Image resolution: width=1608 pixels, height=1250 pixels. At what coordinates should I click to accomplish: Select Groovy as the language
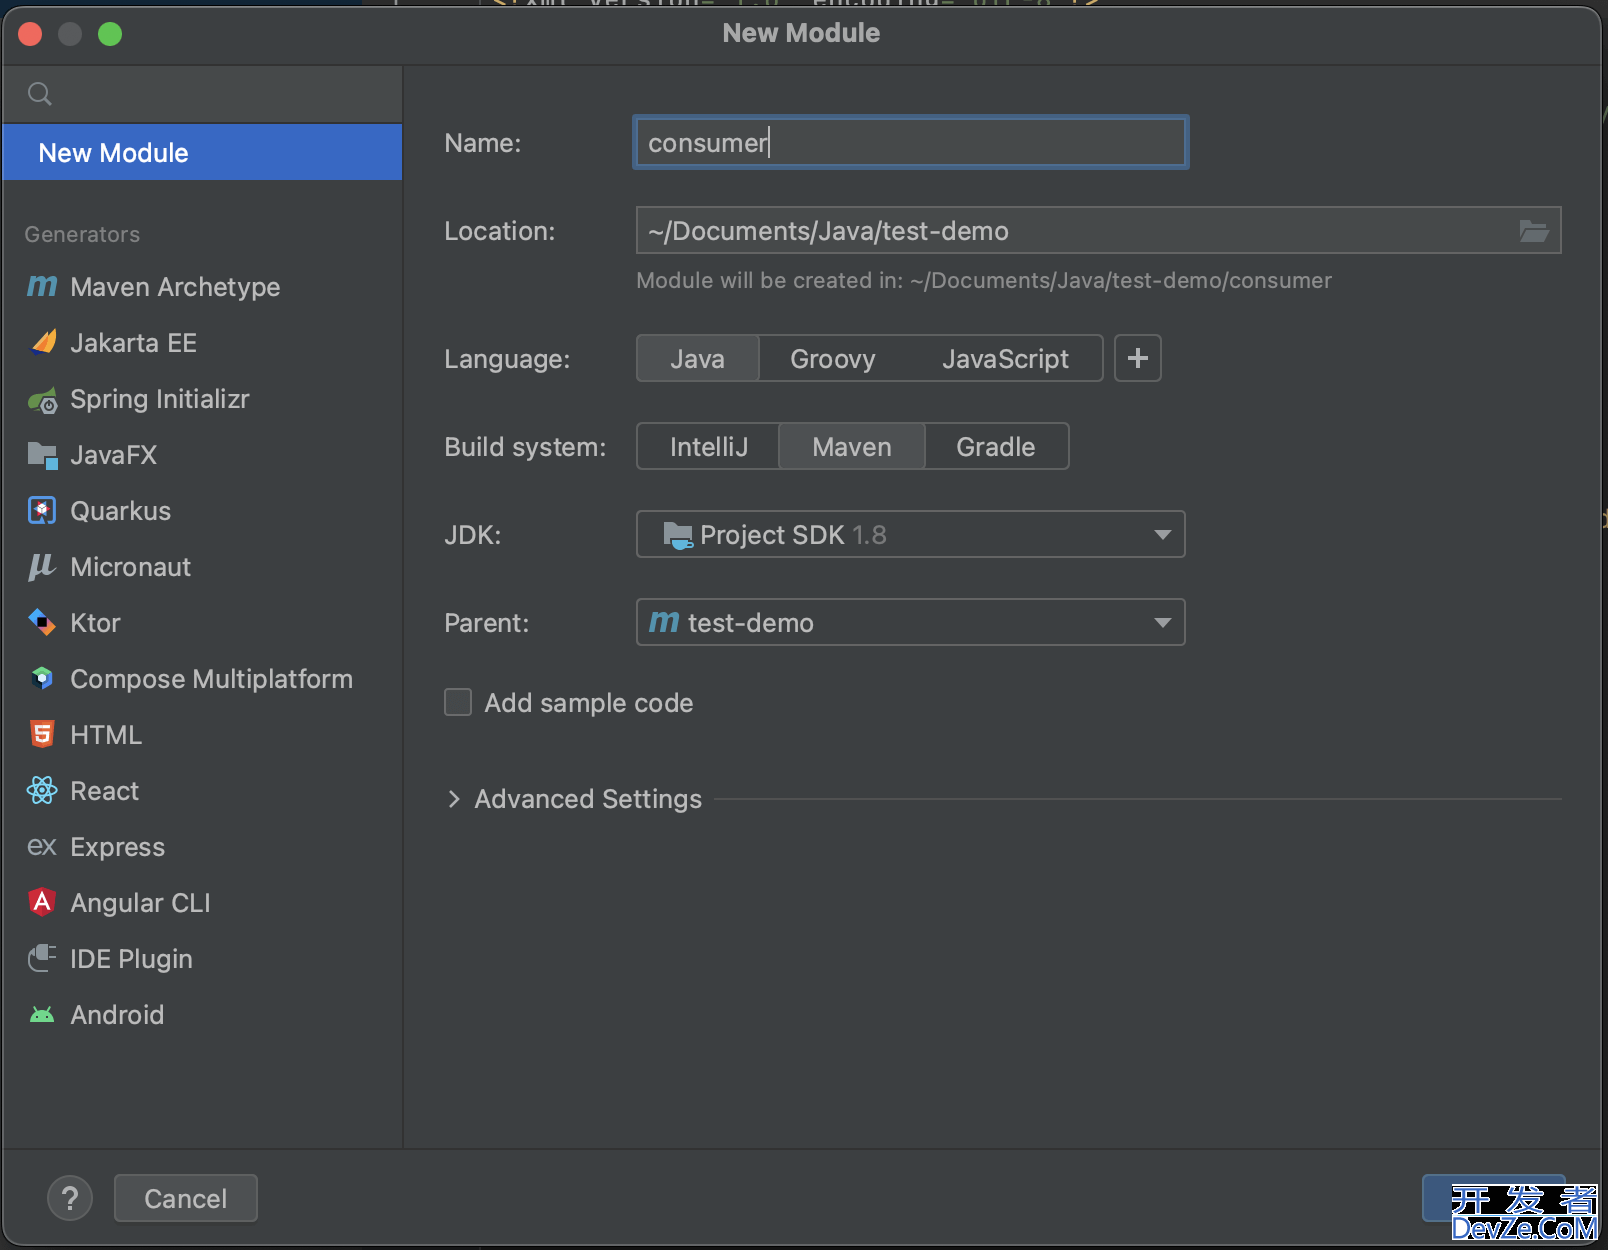pyautogui.click(x=833, y=358)
